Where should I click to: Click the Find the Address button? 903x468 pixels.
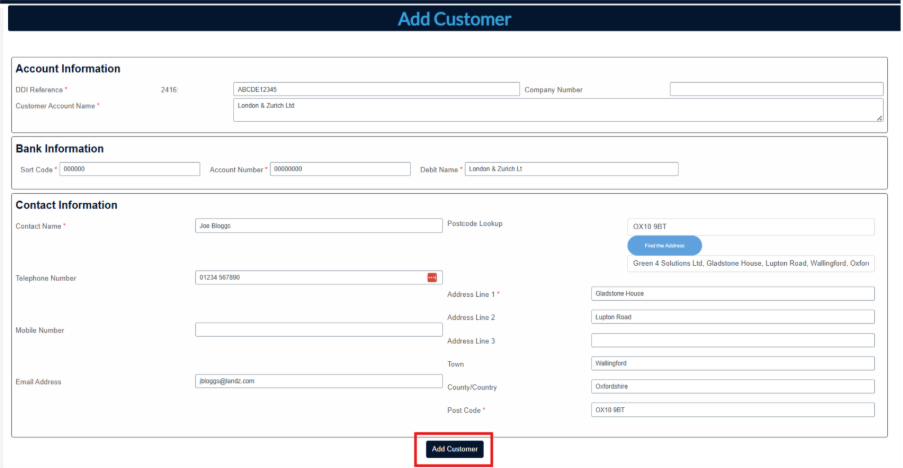pyautogui.click(x=664, y=245)
